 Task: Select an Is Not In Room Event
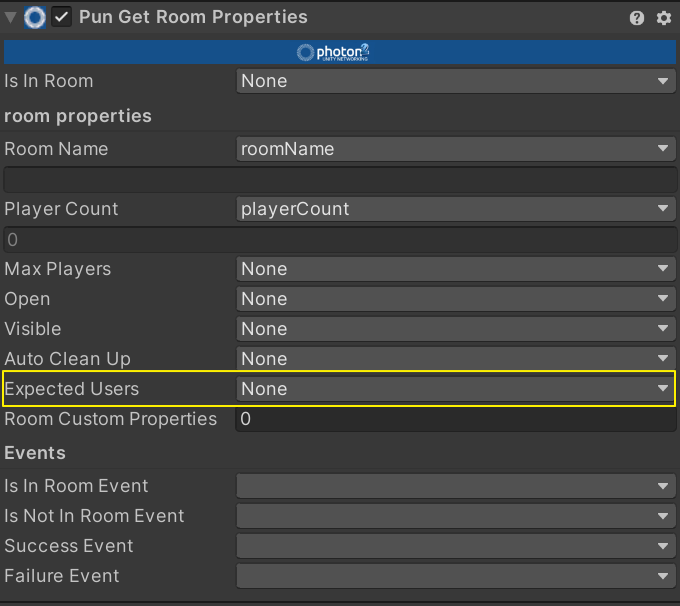coord(455,516)
